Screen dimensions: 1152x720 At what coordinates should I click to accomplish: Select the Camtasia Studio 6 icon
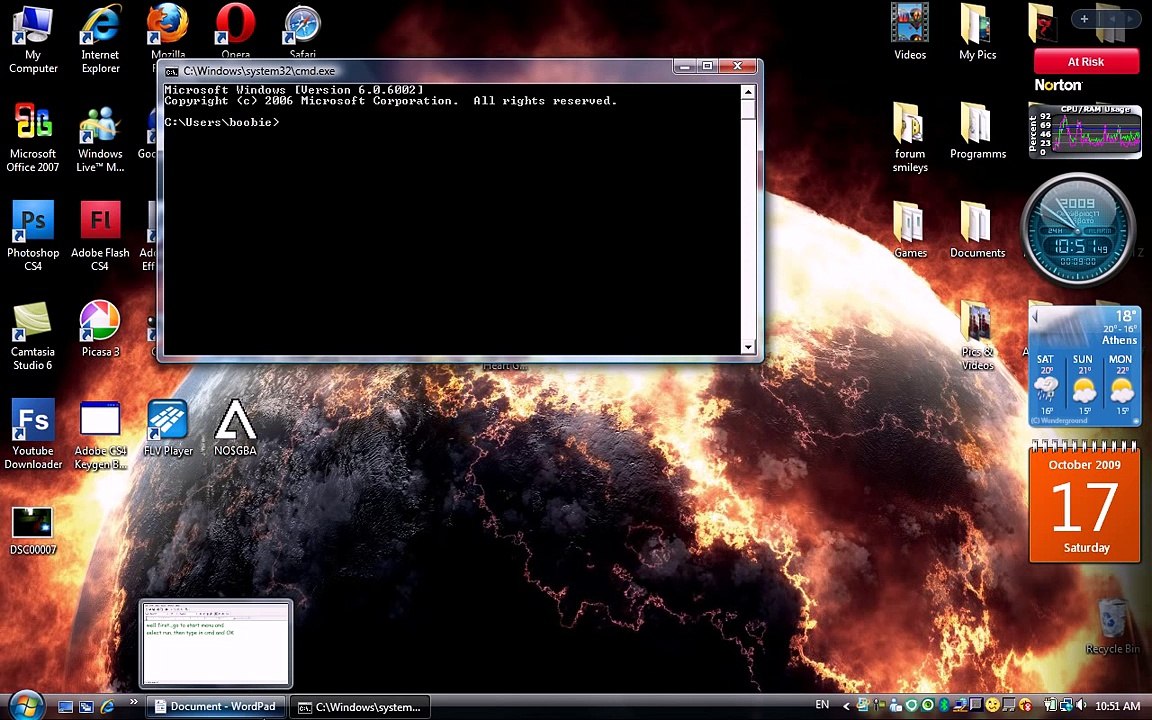(x=32, y=335)
